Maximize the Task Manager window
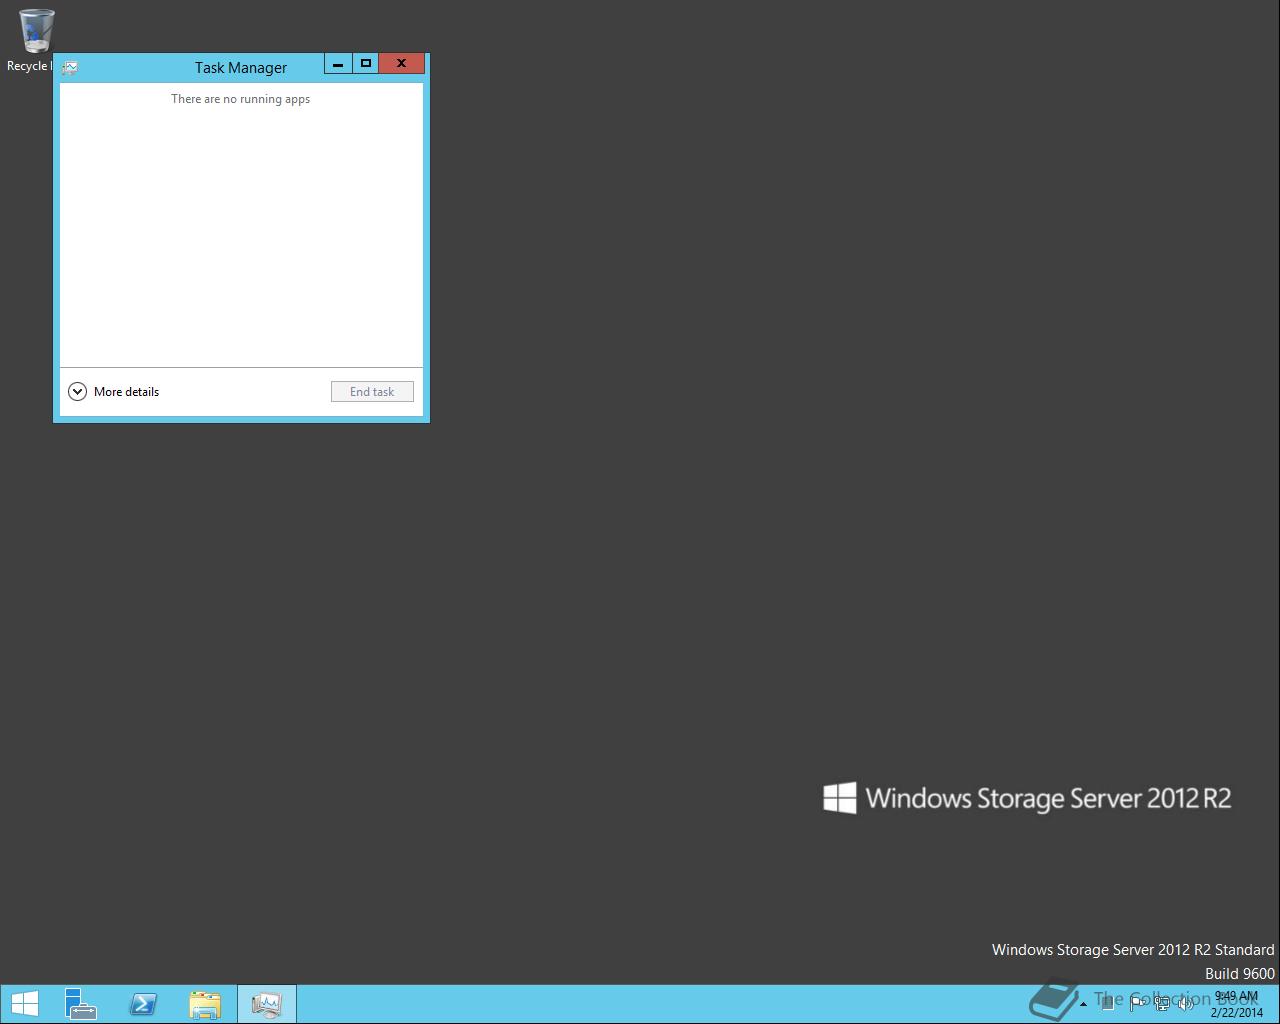 366,64
